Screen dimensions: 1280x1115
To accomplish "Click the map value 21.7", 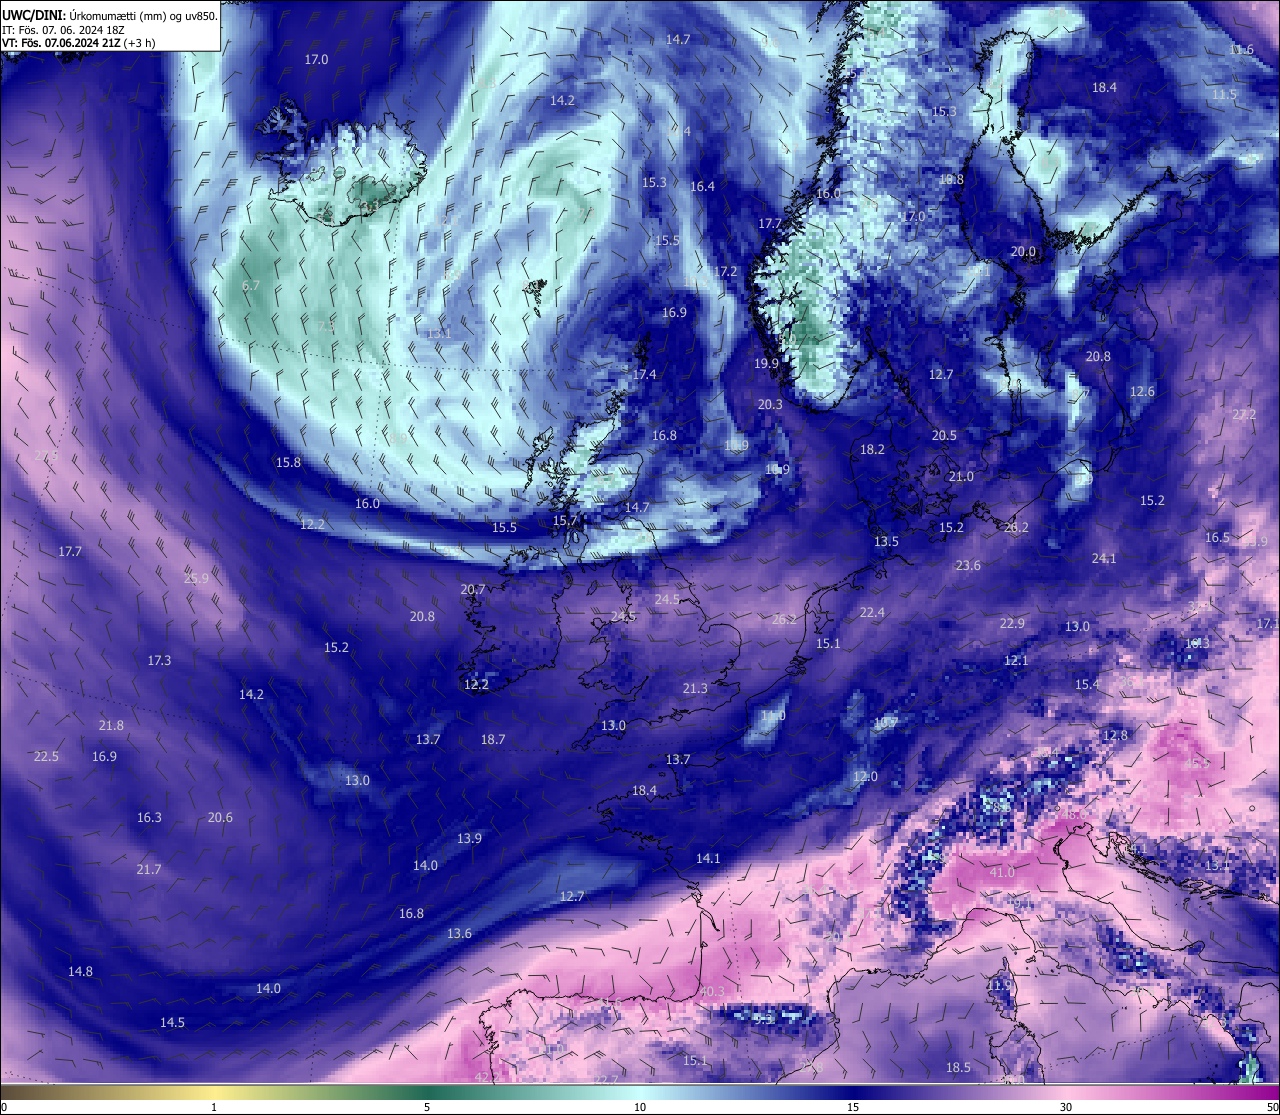I will point(149,869).
